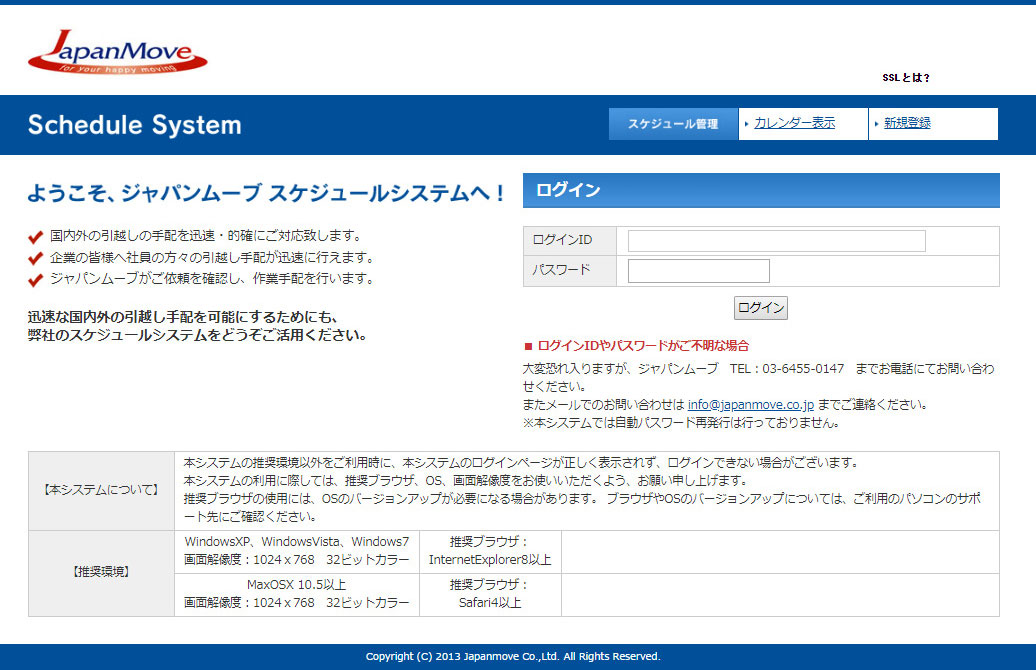Click the MaxOSX 10.5以上 cell
1036x670 pixels.
point(297,594)
